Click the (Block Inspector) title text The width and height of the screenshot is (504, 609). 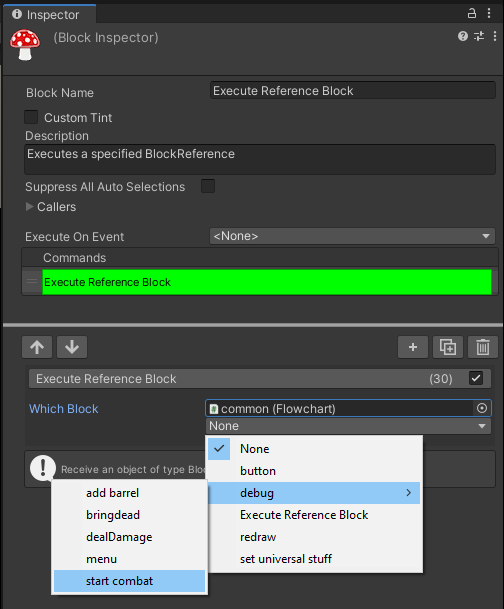(x=106, y=38)
